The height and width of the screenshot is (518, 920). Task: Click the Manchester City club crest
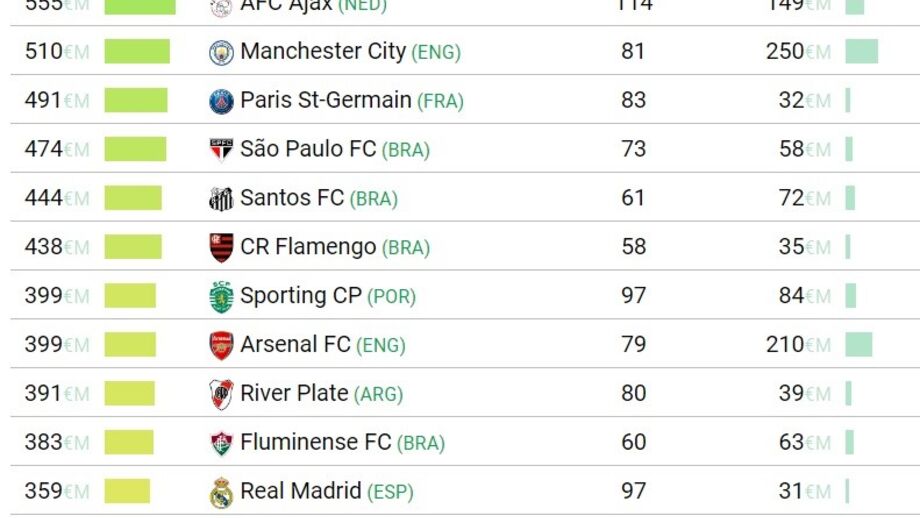pyautogui.click(x=221, y=52)
